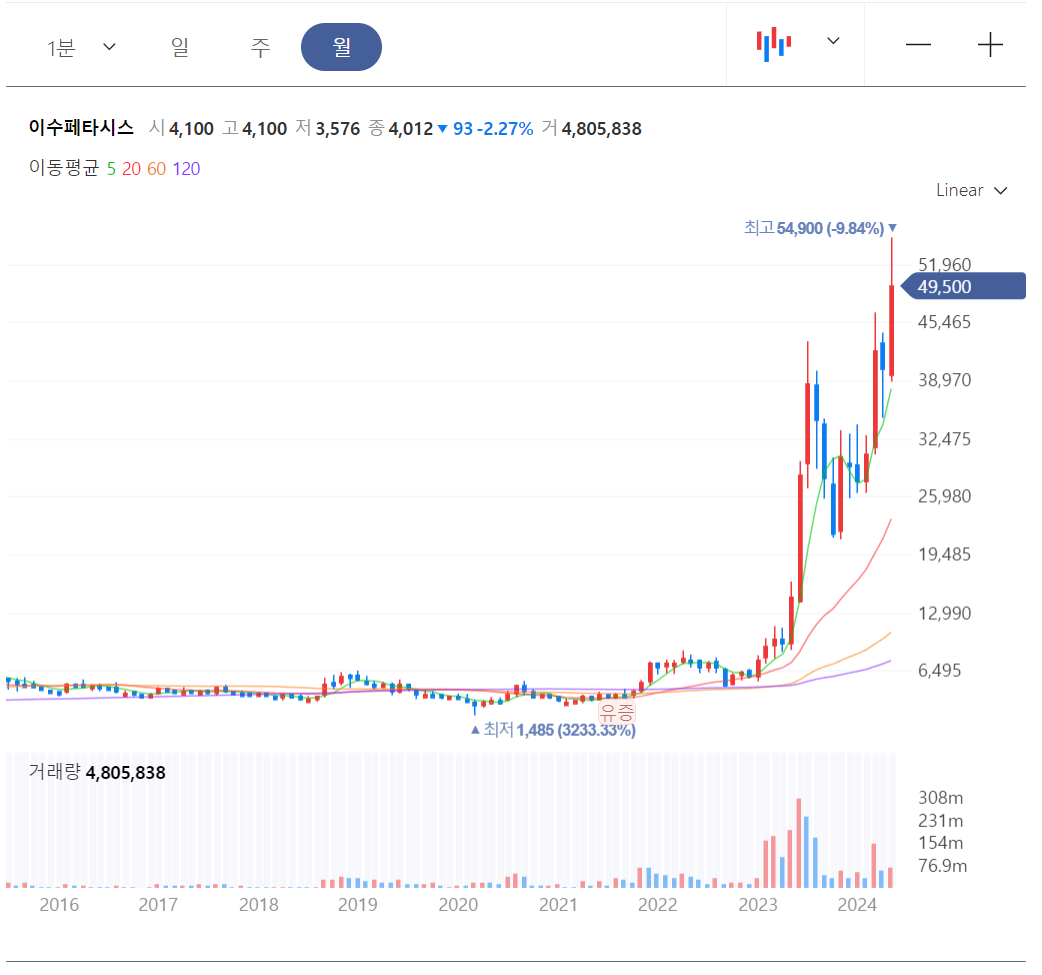Click the 2020 year axis label
This screenshot has width=1042, height=975.
point(459,905)
